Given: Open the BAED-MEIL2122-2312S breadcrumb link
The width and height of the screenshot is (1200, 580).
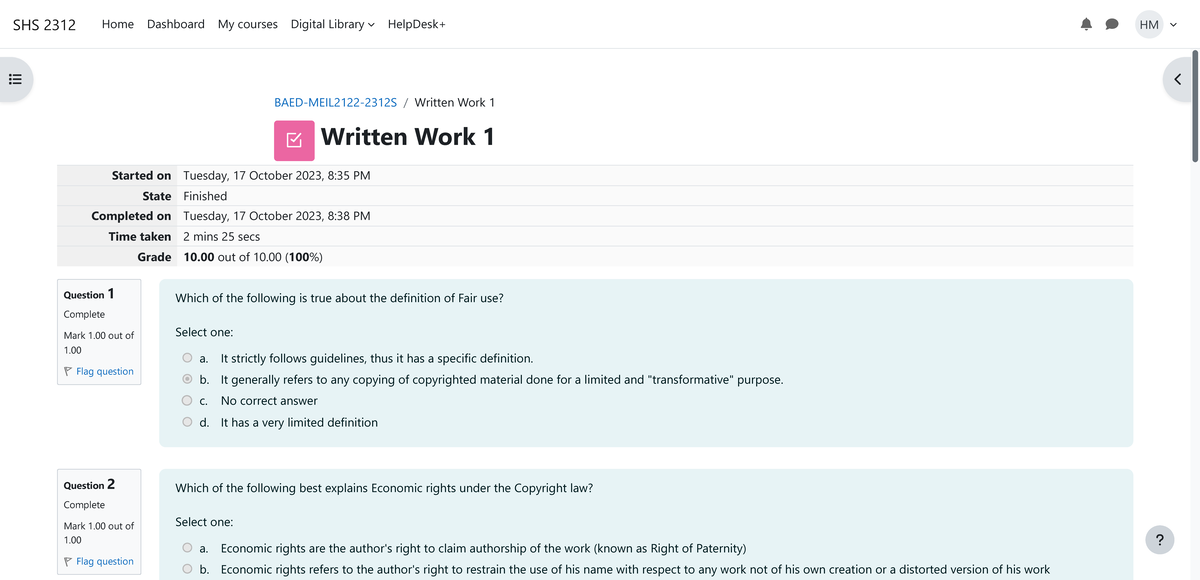Looking at the screenshot, I should [335, 102].
